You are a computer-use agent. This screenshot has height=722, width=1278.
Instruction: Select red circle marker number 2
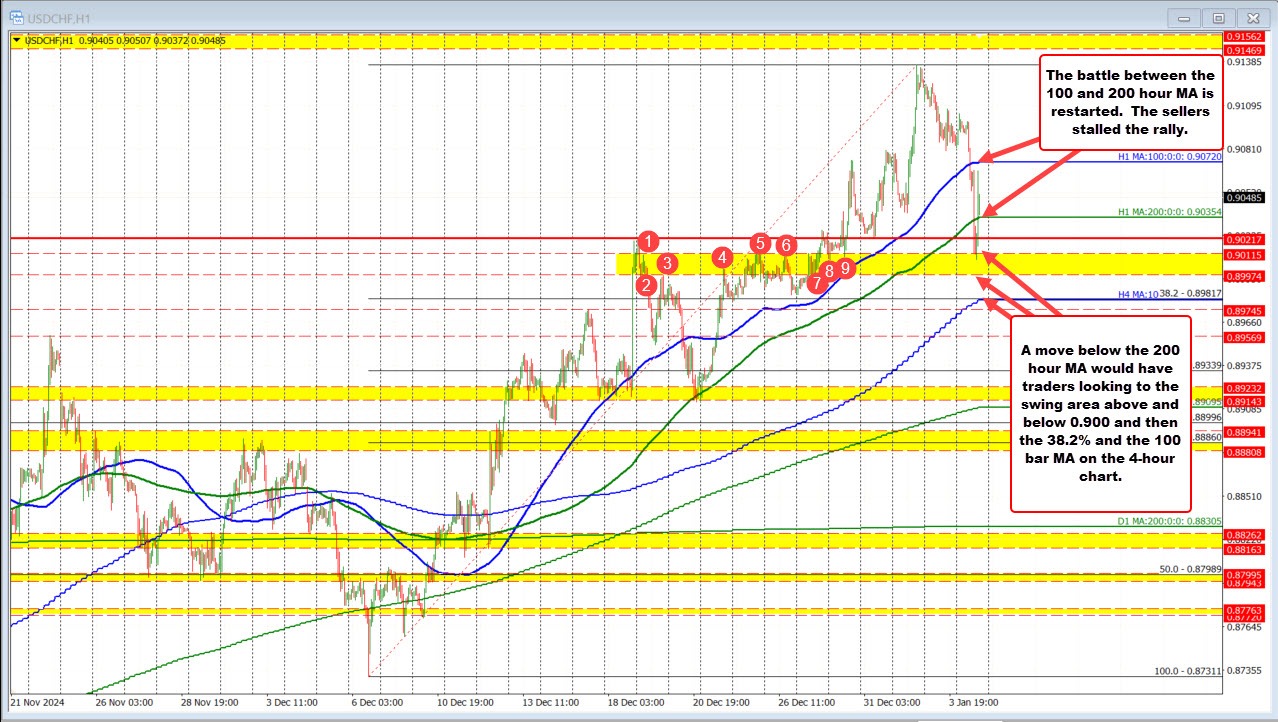647,285
